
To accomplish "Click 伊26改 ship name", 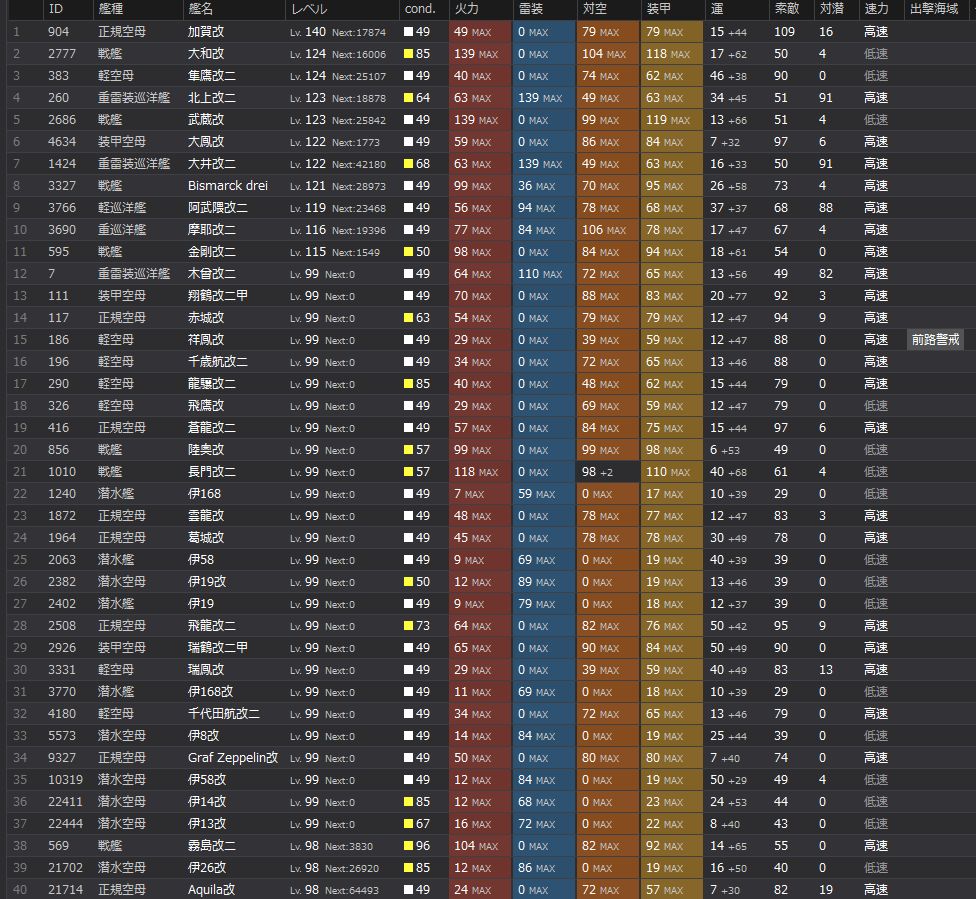I will [x=207, y=868].
